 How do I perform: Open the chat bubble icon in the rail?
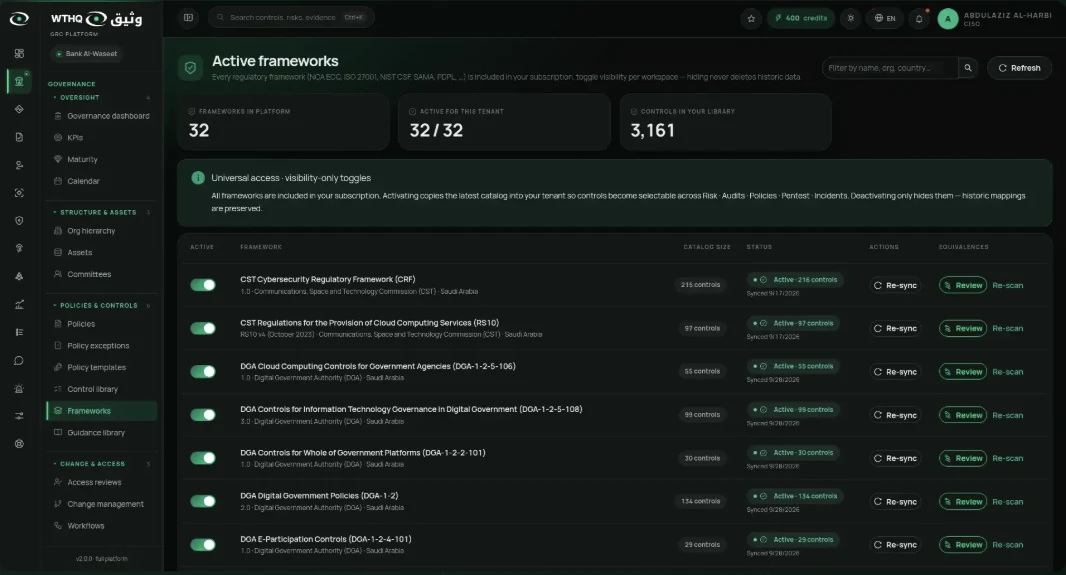19,360
